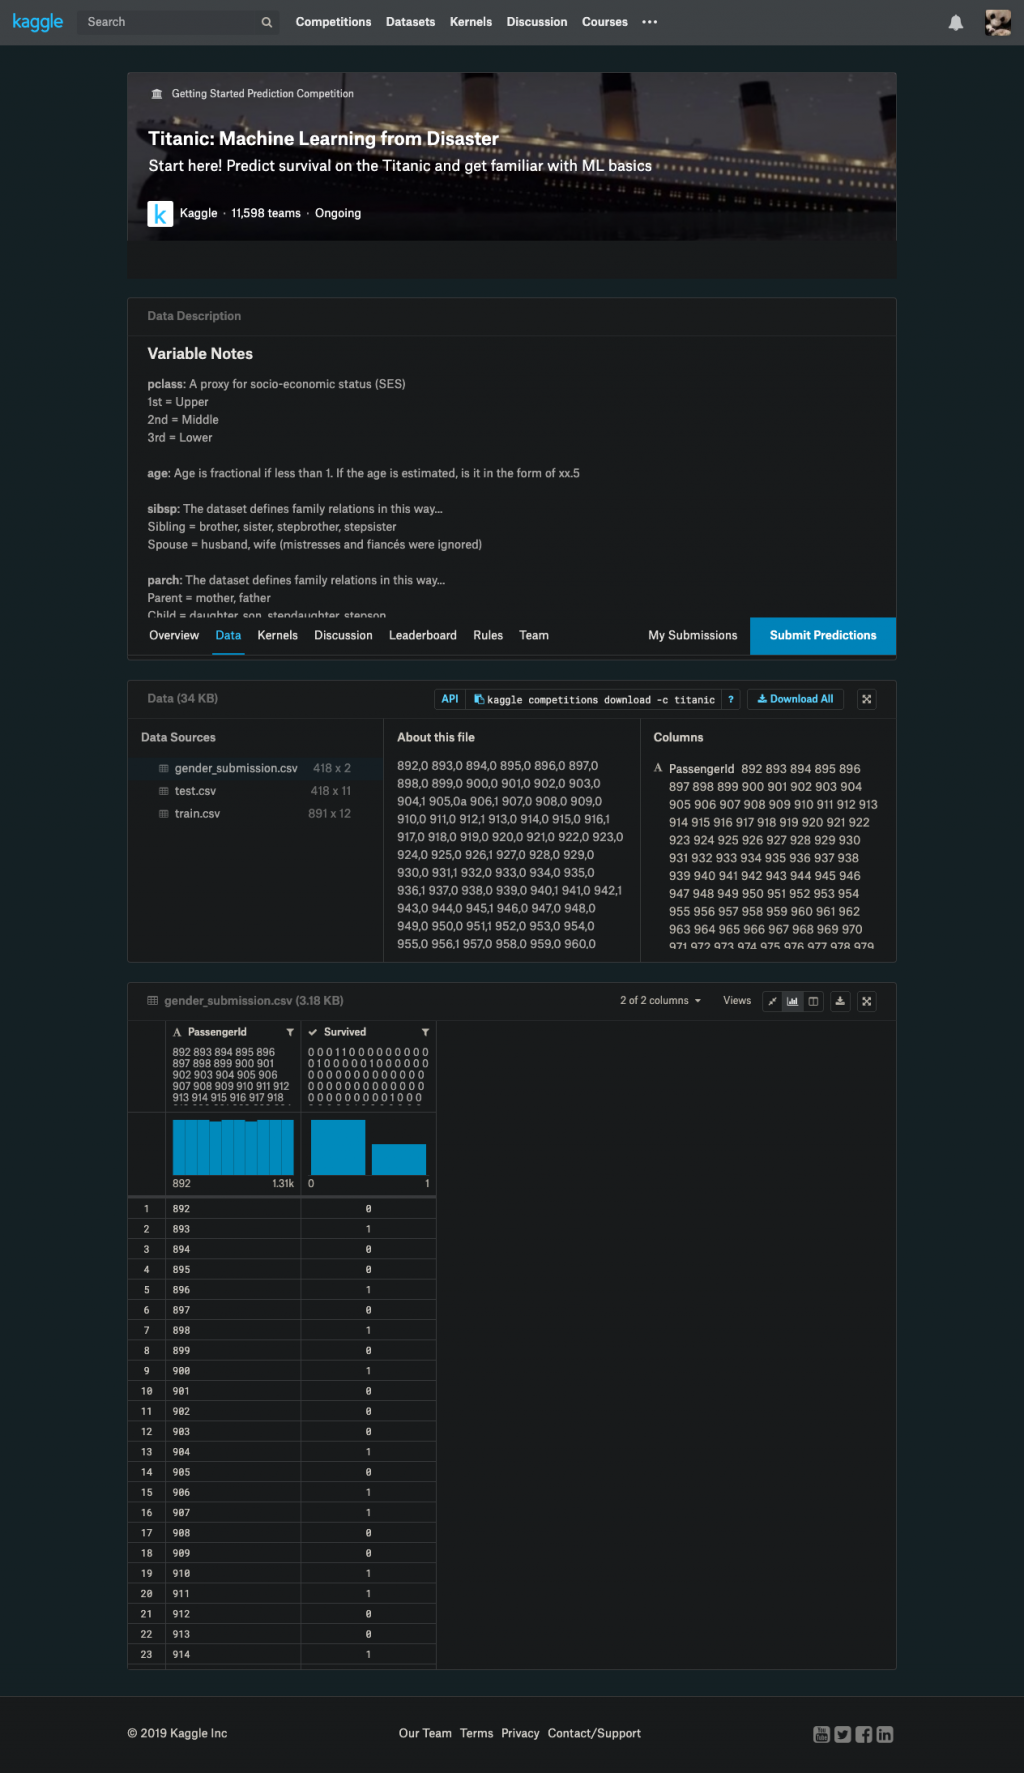Download gender_submission.csv via download icon

click(840, 1001)
